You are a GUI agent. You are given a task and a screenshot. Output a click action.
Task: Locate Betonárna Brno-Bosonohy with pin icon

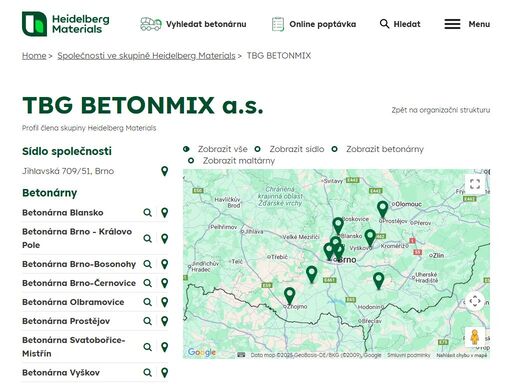point(164,264)
